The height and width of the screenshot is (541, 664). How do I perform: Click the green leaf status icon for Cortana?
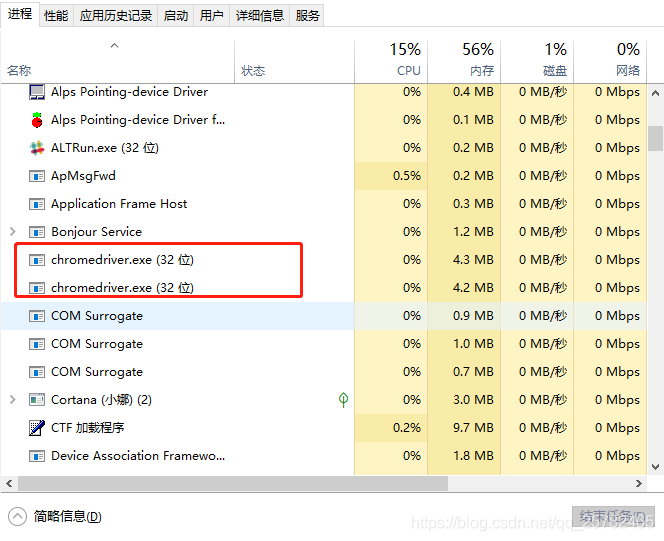coord(343,400)
